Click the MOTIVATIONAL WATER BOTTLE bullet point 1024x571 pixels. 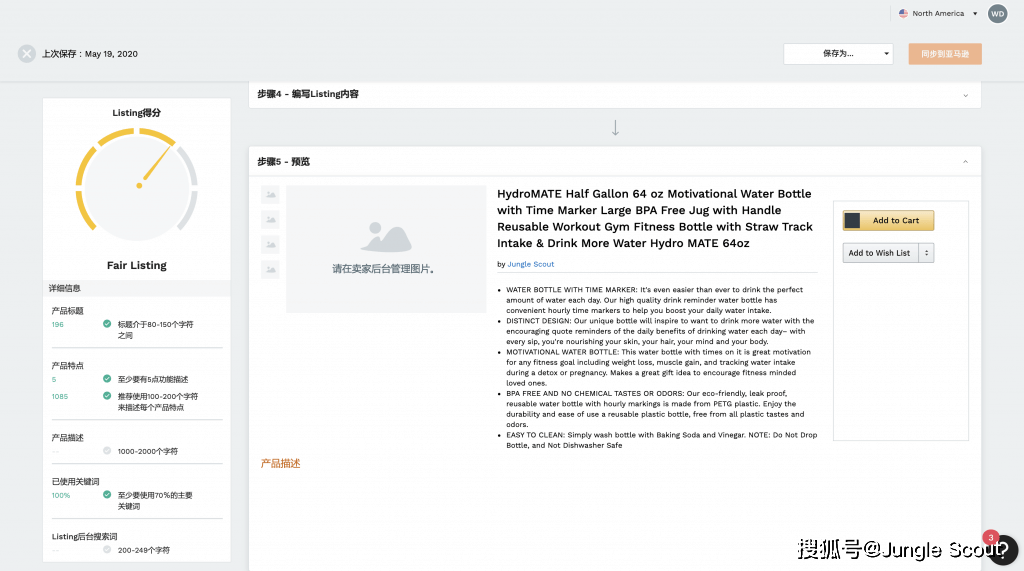tap(658, 367)
